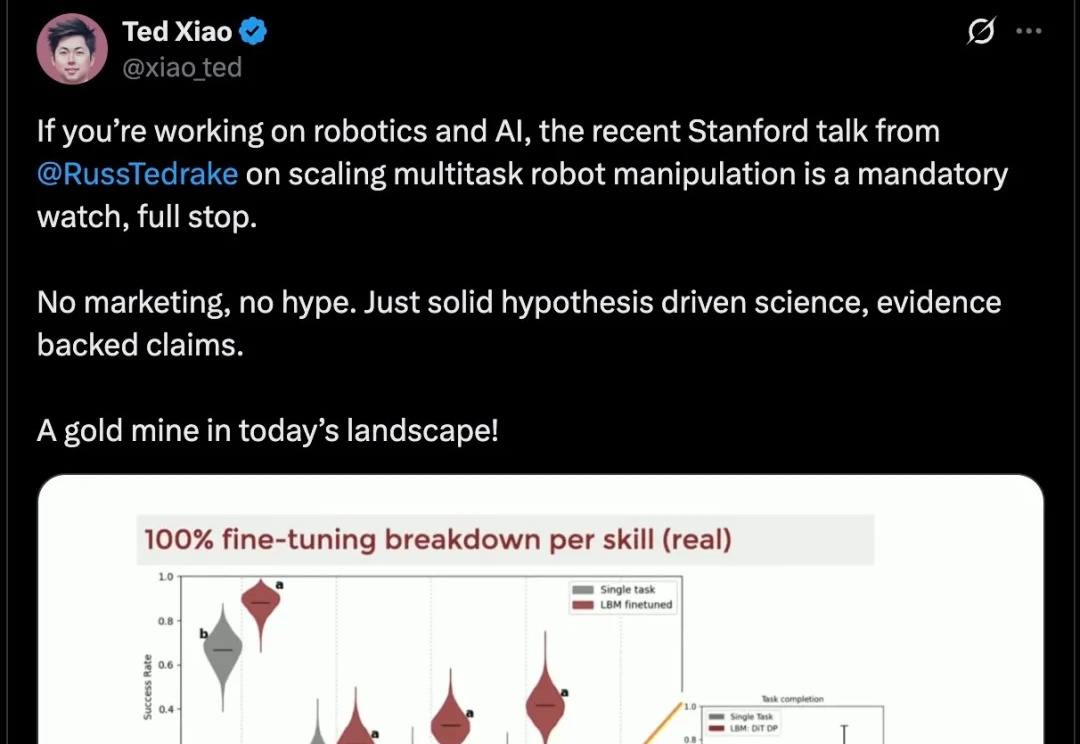Click the red LBM finetuned legend swatch

point(583,605)
